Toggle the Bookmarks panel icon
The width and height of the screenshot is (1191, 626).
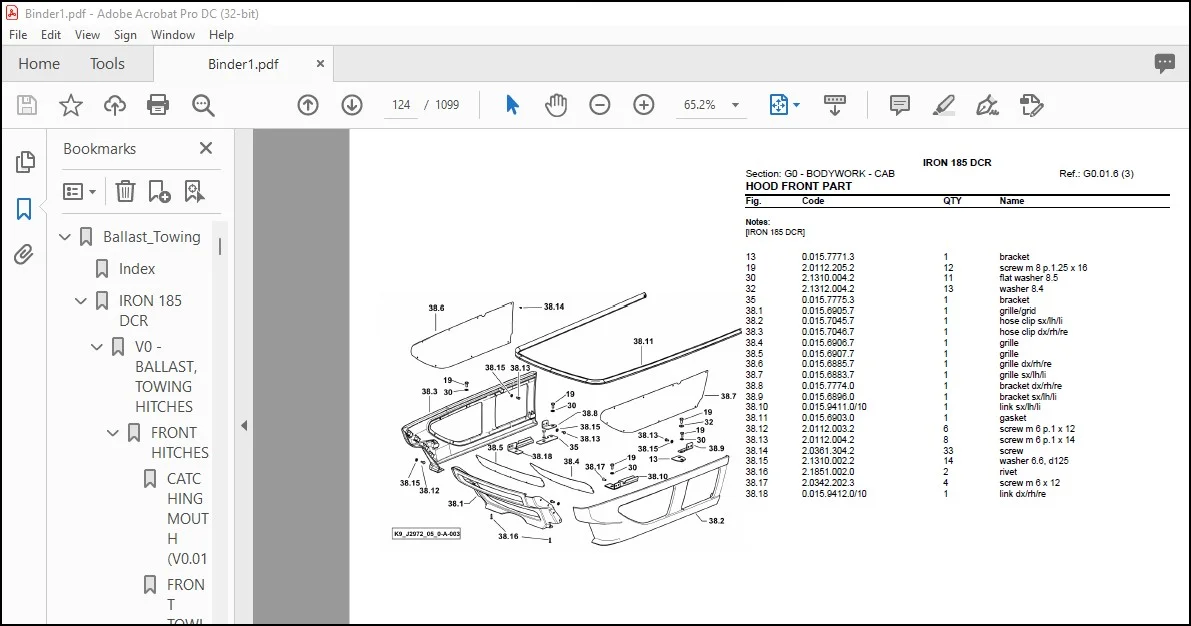tap(24, 208)
